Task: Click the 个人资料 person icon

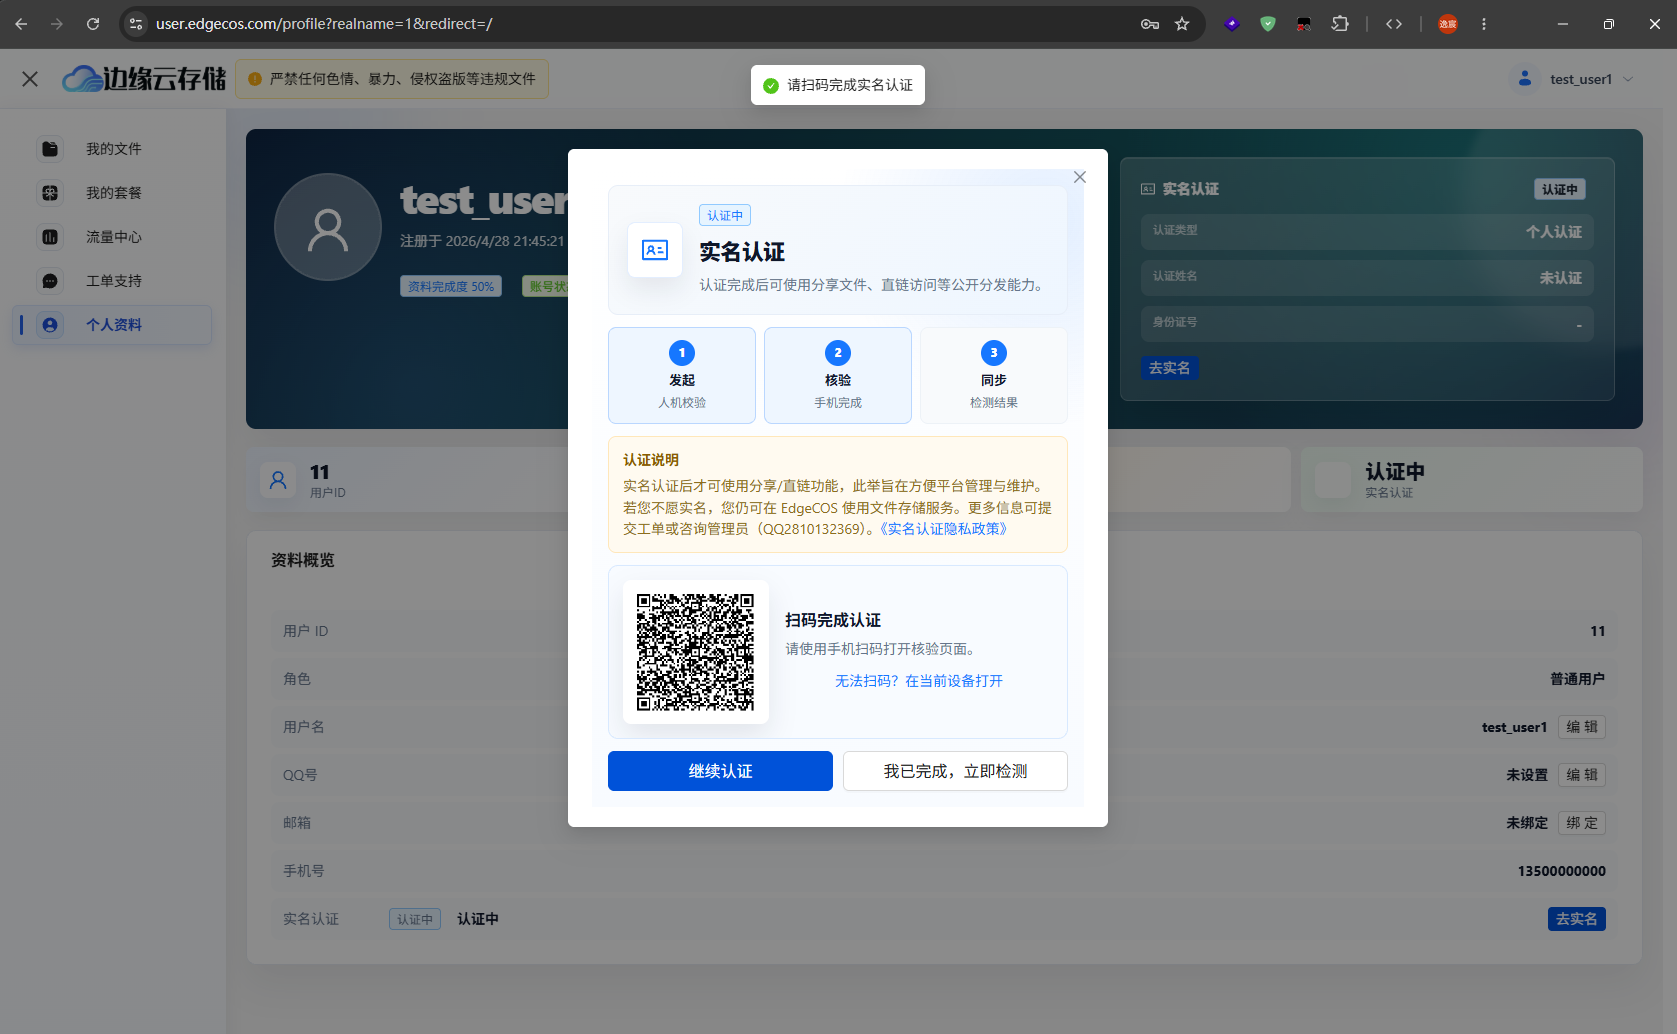Action: [50, 325]
